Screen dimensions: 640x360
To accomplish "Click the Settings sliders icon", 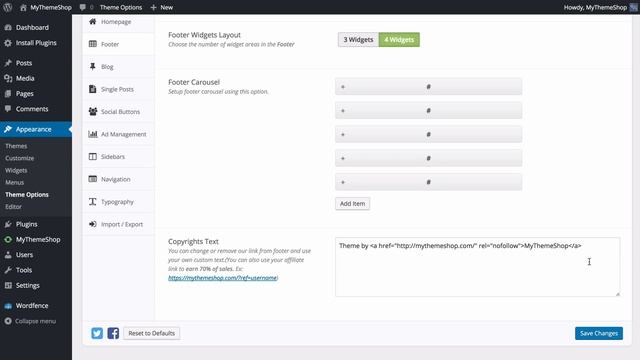I will click(8, 285).
